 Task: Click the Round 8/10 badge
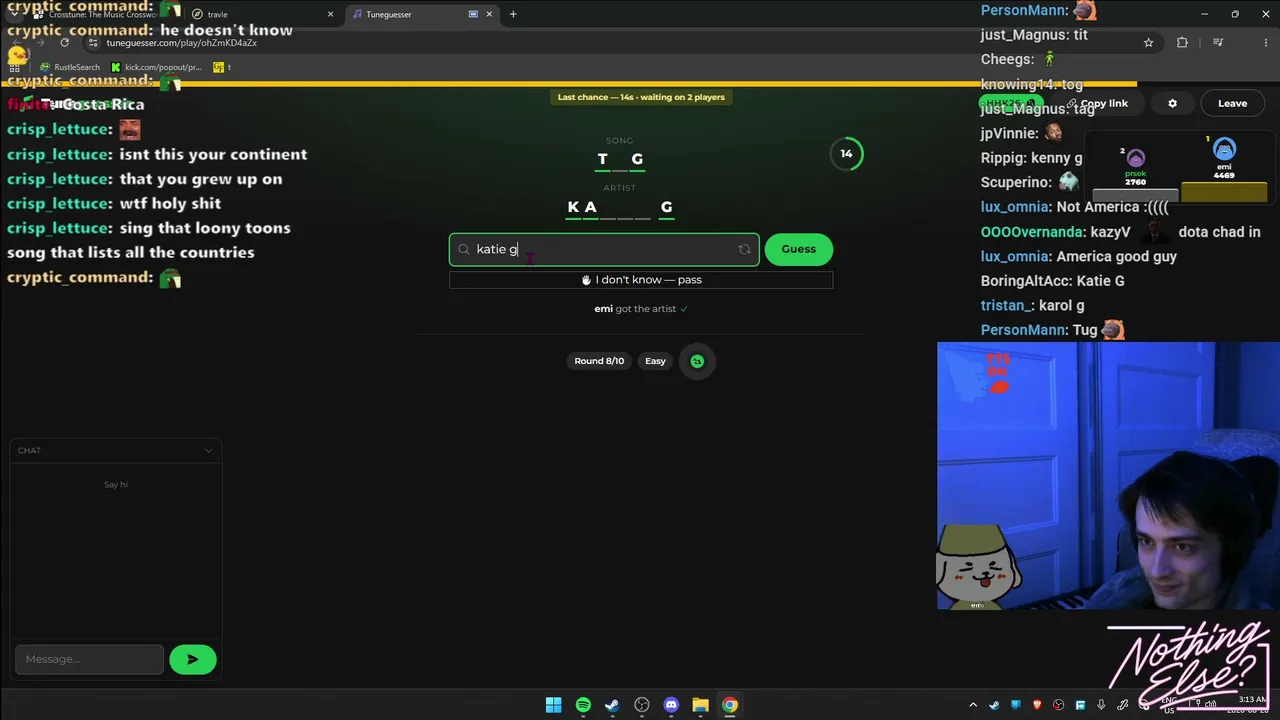tap(599, 361)
